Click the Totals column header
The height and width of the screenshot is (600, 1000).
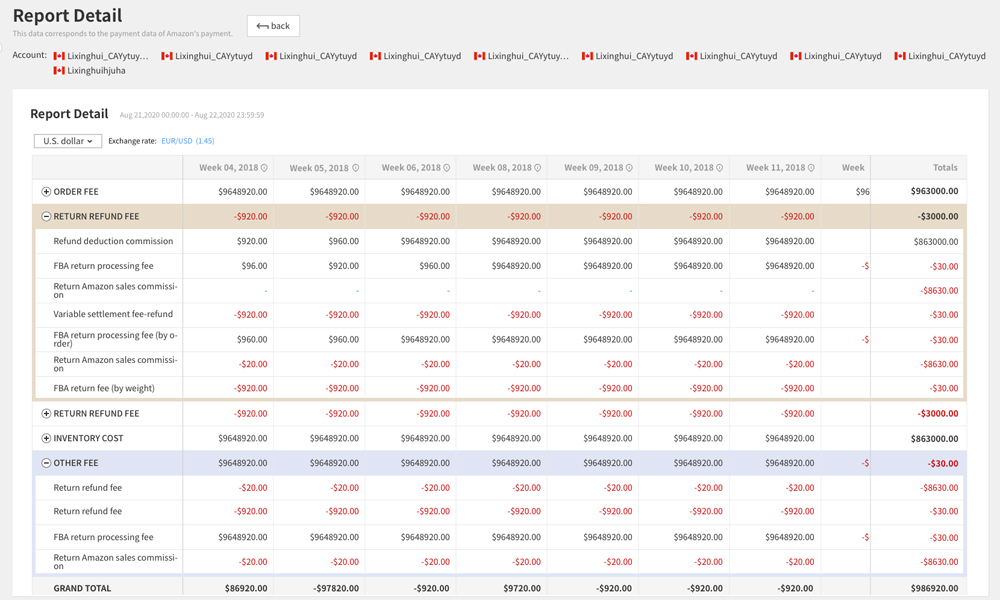[944, 168]
